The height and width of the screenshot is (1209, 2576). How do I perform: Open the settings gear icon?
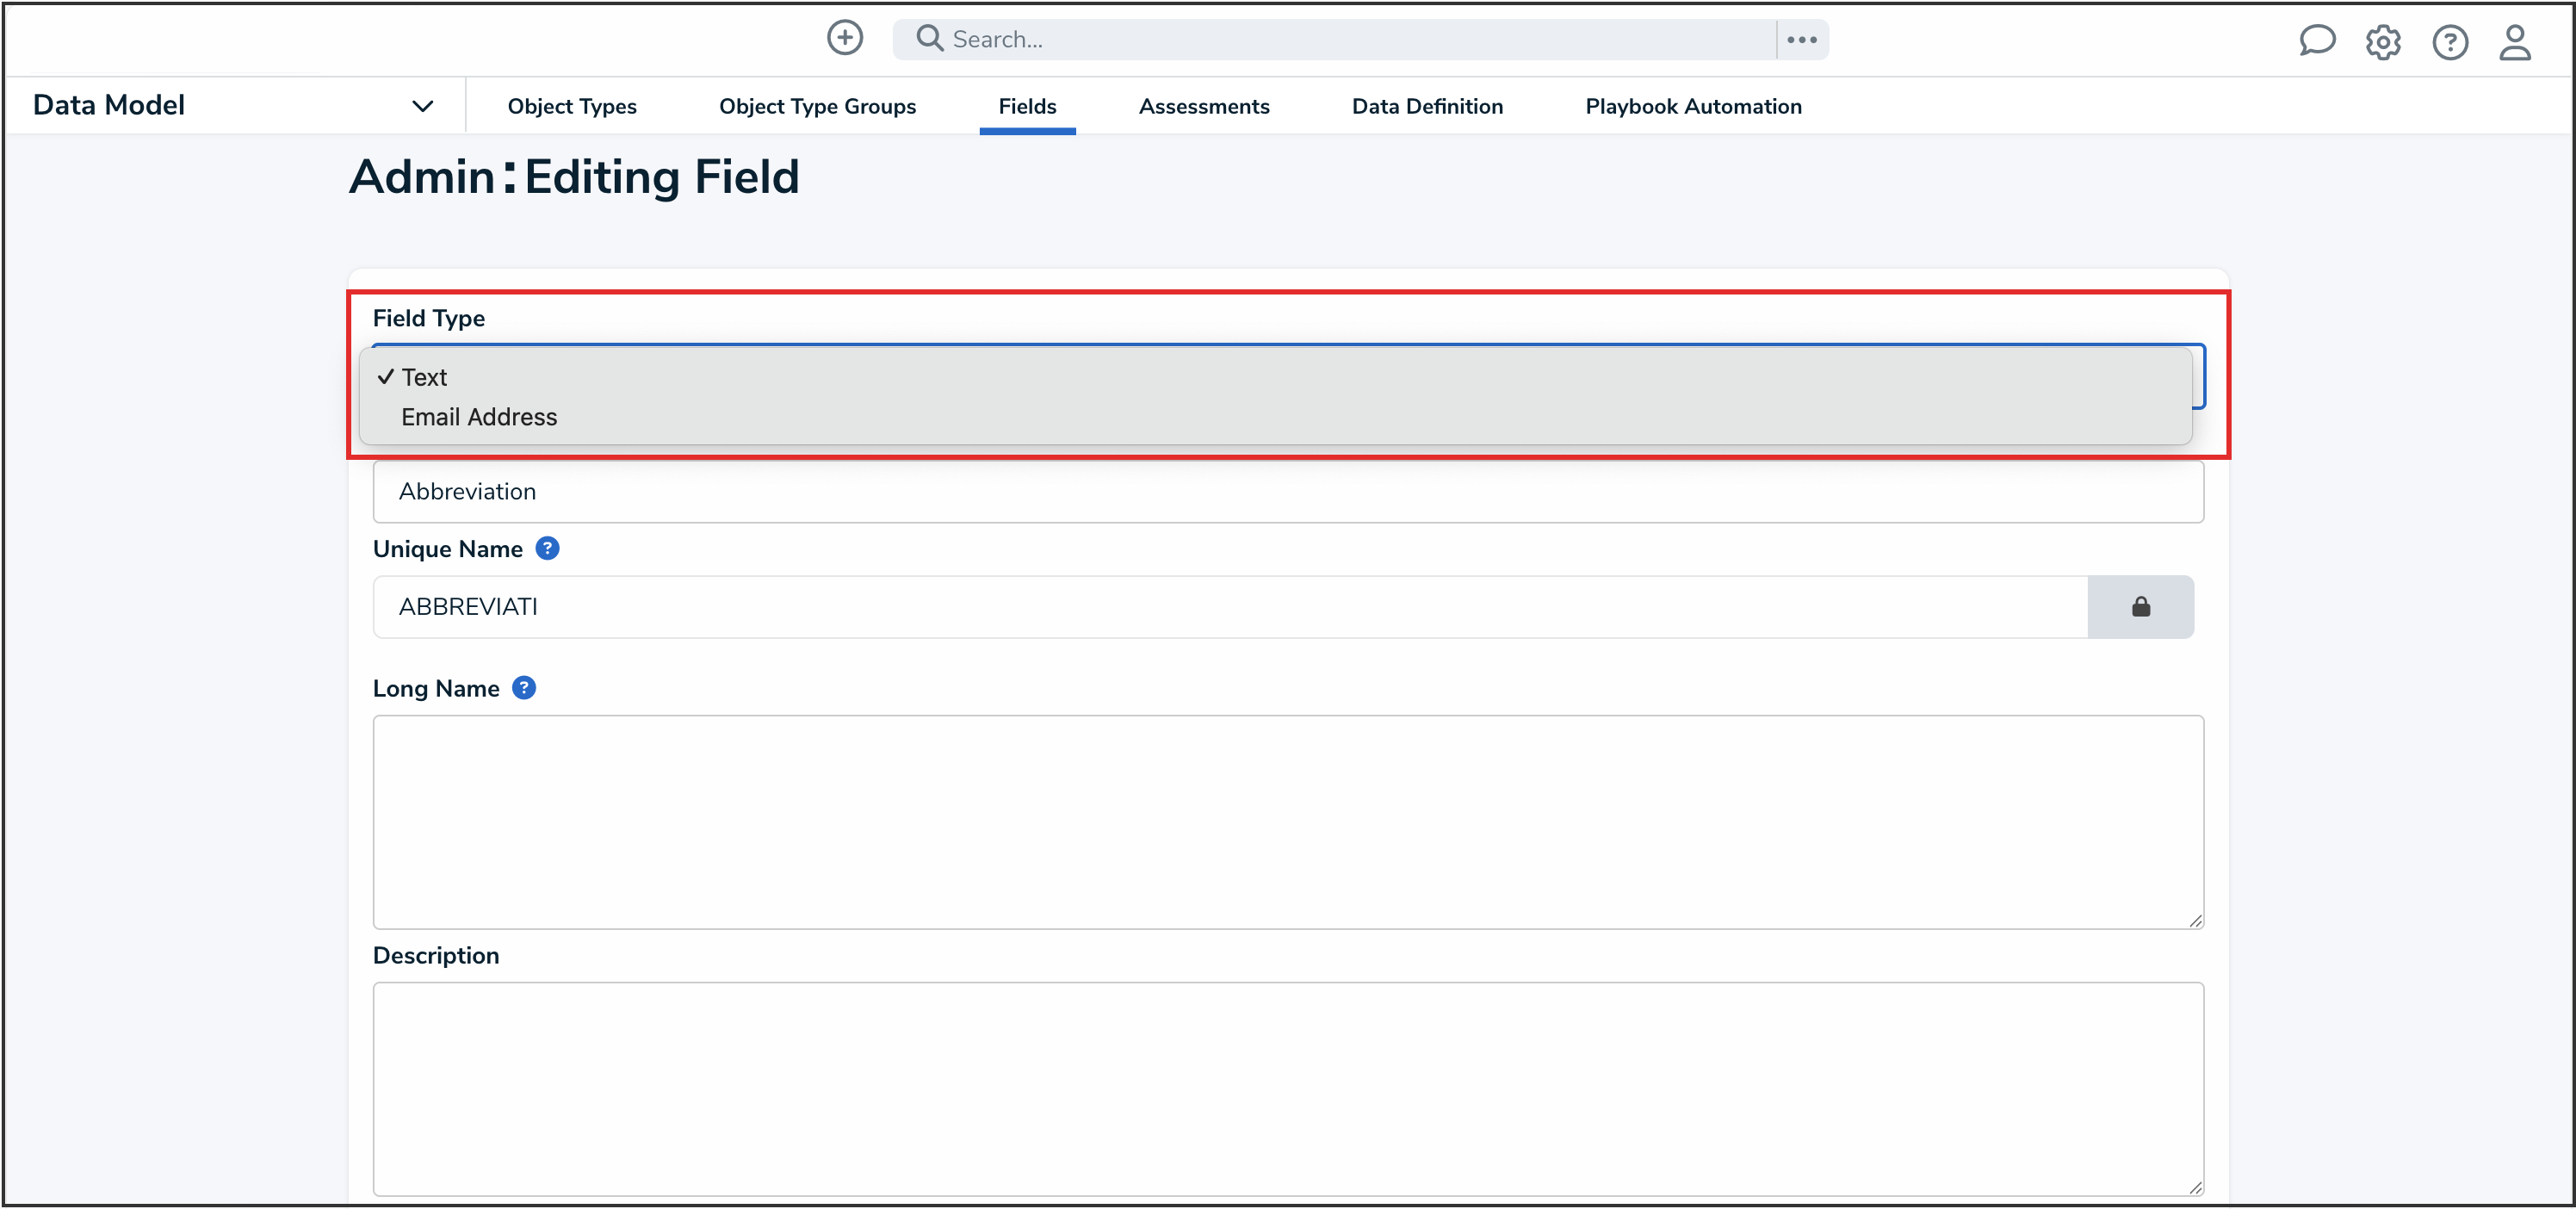tap(2383, 42)
